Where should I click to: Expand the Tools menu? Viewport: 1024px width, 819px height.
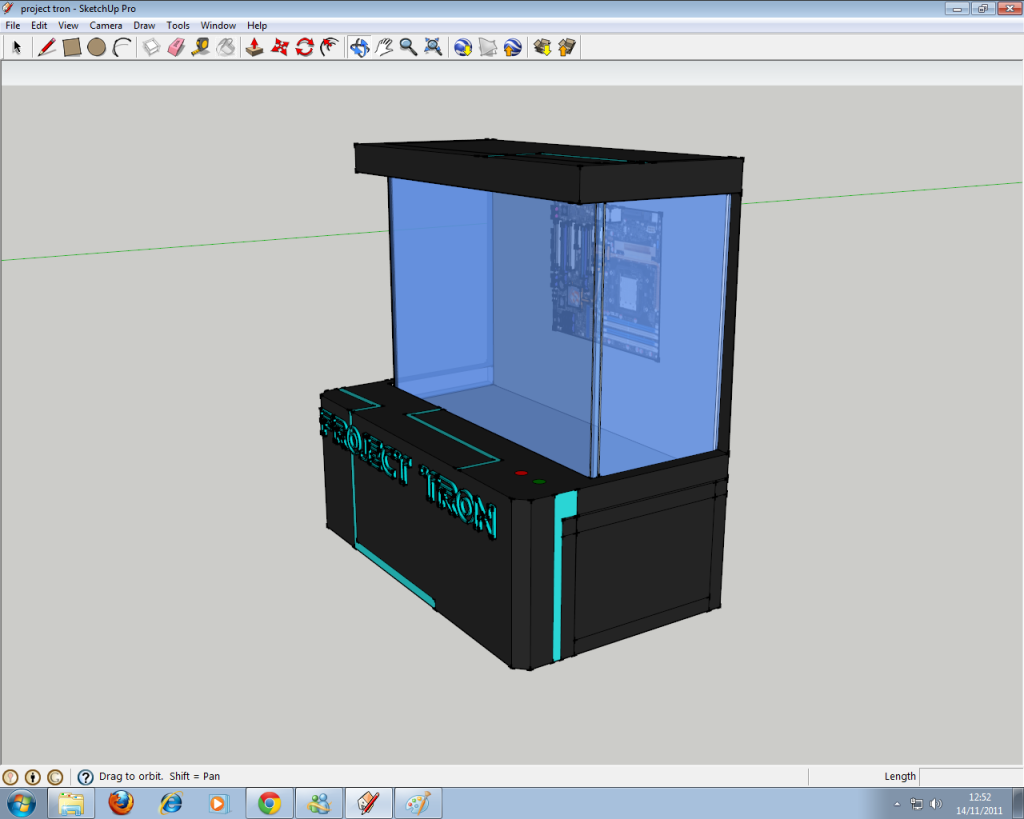point(178,25)
